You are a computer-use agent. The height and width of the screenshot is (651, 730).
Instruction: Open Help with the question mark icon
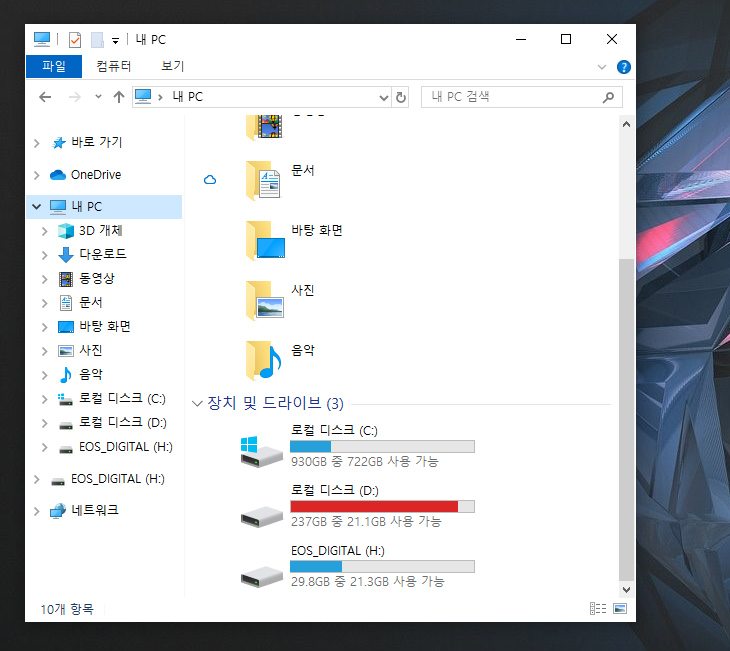[x=623, y=67]
